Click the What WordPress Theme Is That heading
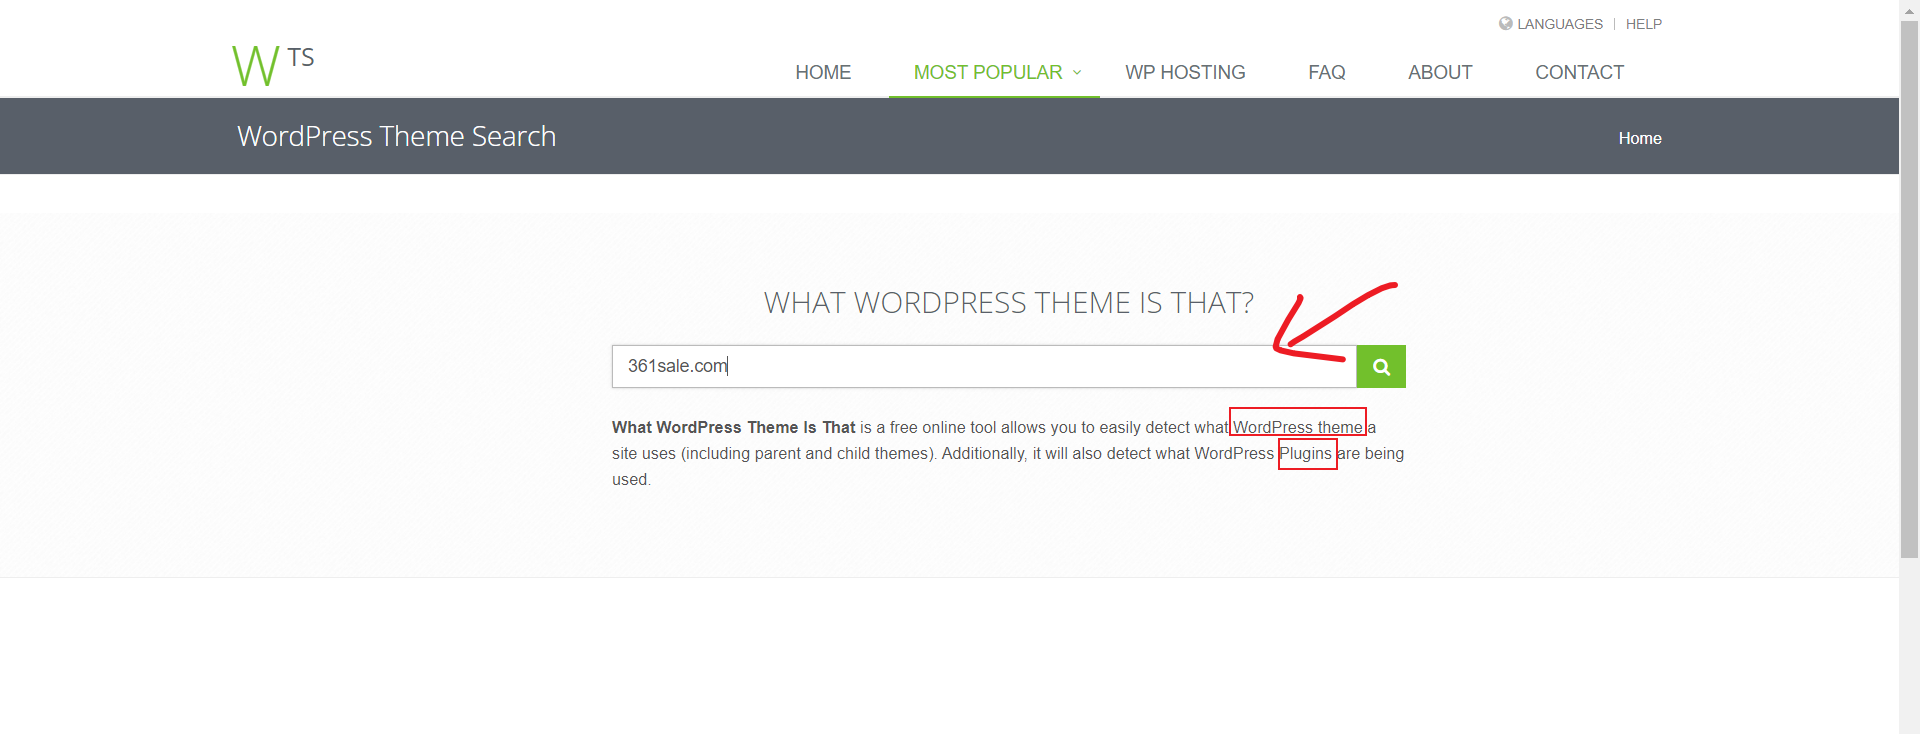This screenshot has height=734, width=1920. pyautogui.click(x=1008, y=302)
